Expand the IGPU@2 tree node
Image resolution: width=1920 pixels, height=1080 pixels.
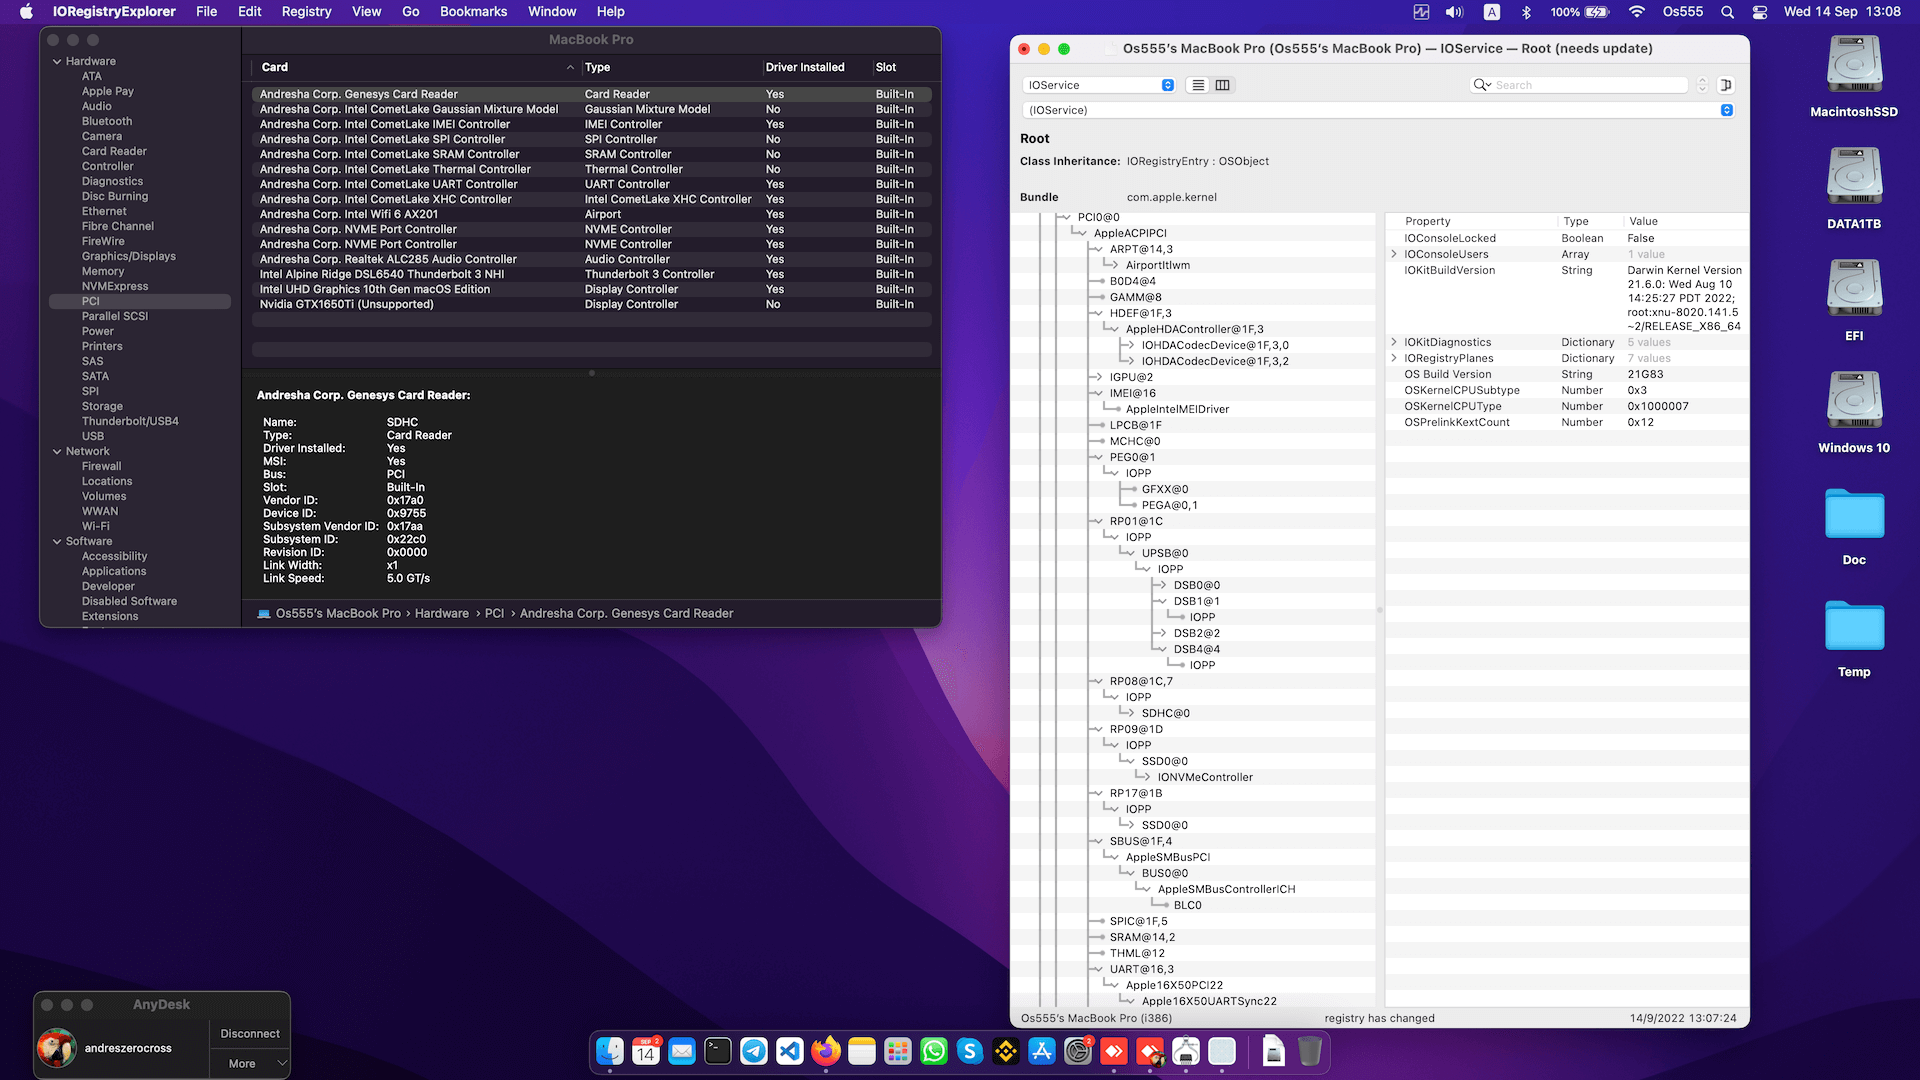tap(1097, 377)
